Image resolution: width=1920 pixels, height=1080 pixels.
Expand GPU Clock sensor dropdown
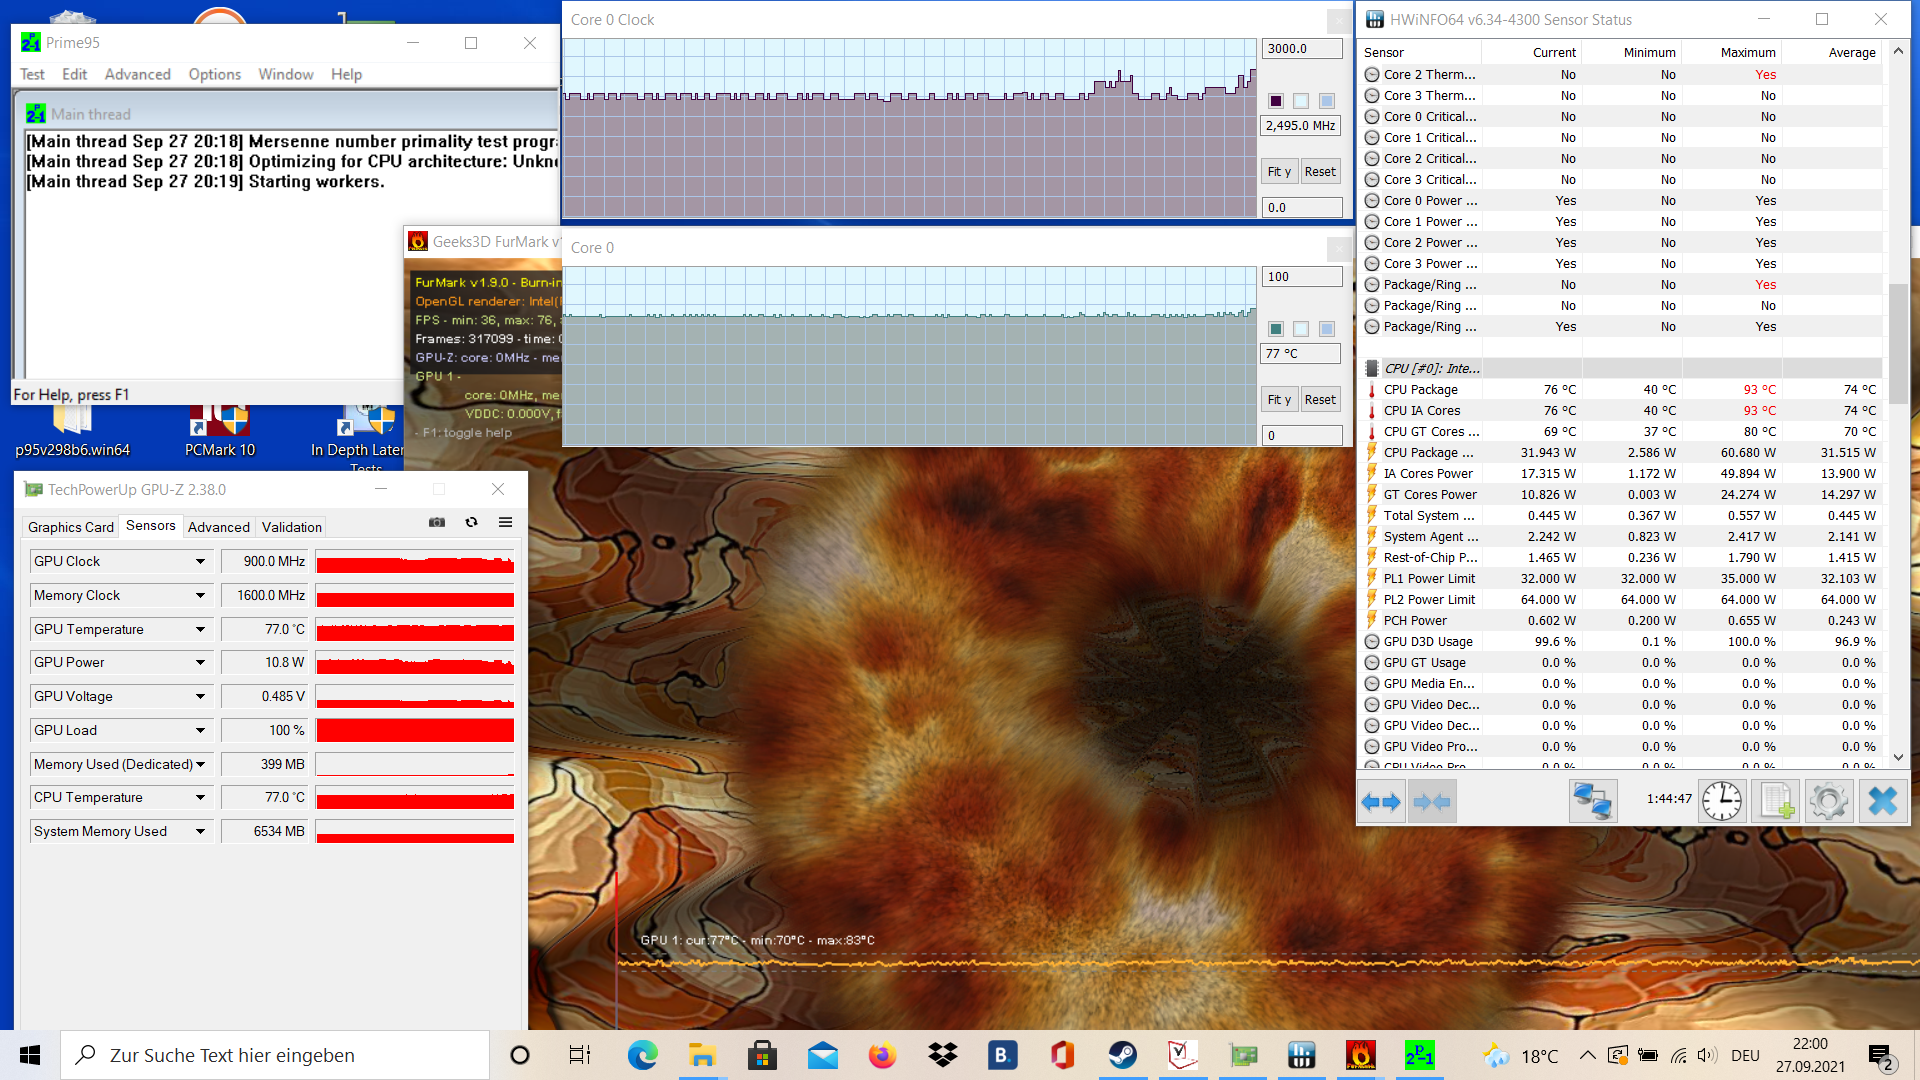click(x=200, y=562)
